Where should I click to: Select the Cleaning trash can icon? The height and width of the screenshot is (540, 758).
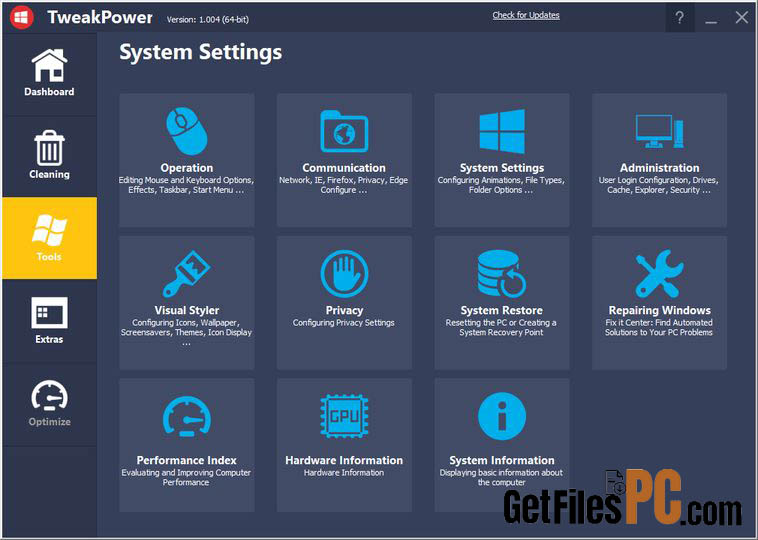(49, 148)
